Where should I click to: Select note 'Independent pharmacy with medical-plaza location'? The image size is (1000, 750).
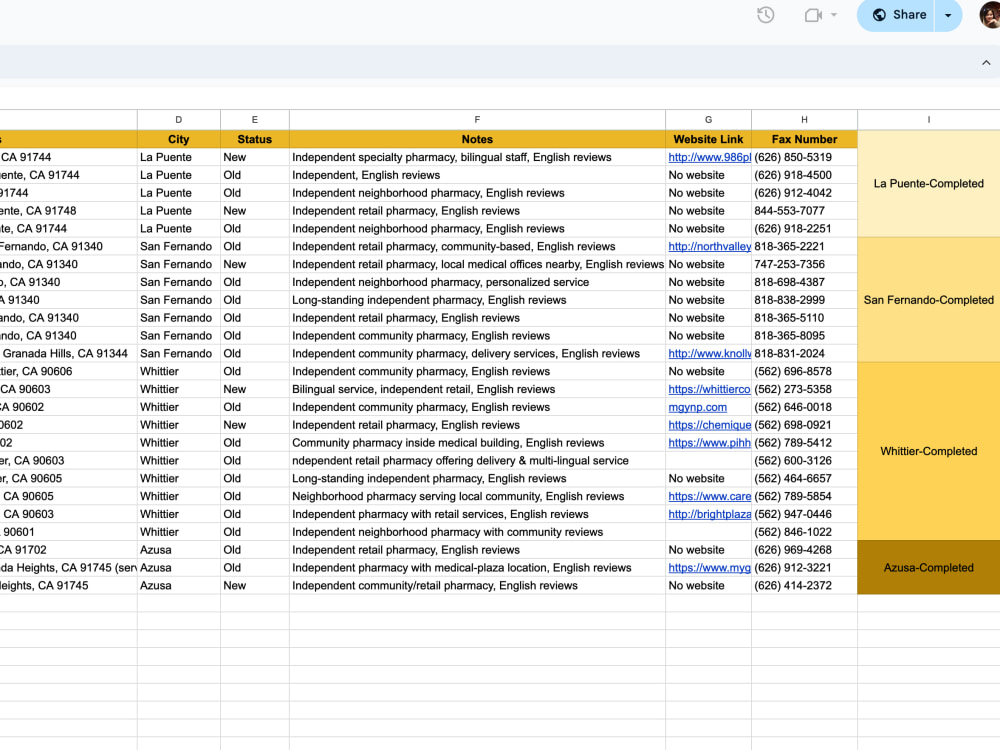pyautogui.click(x=477, y=568)
